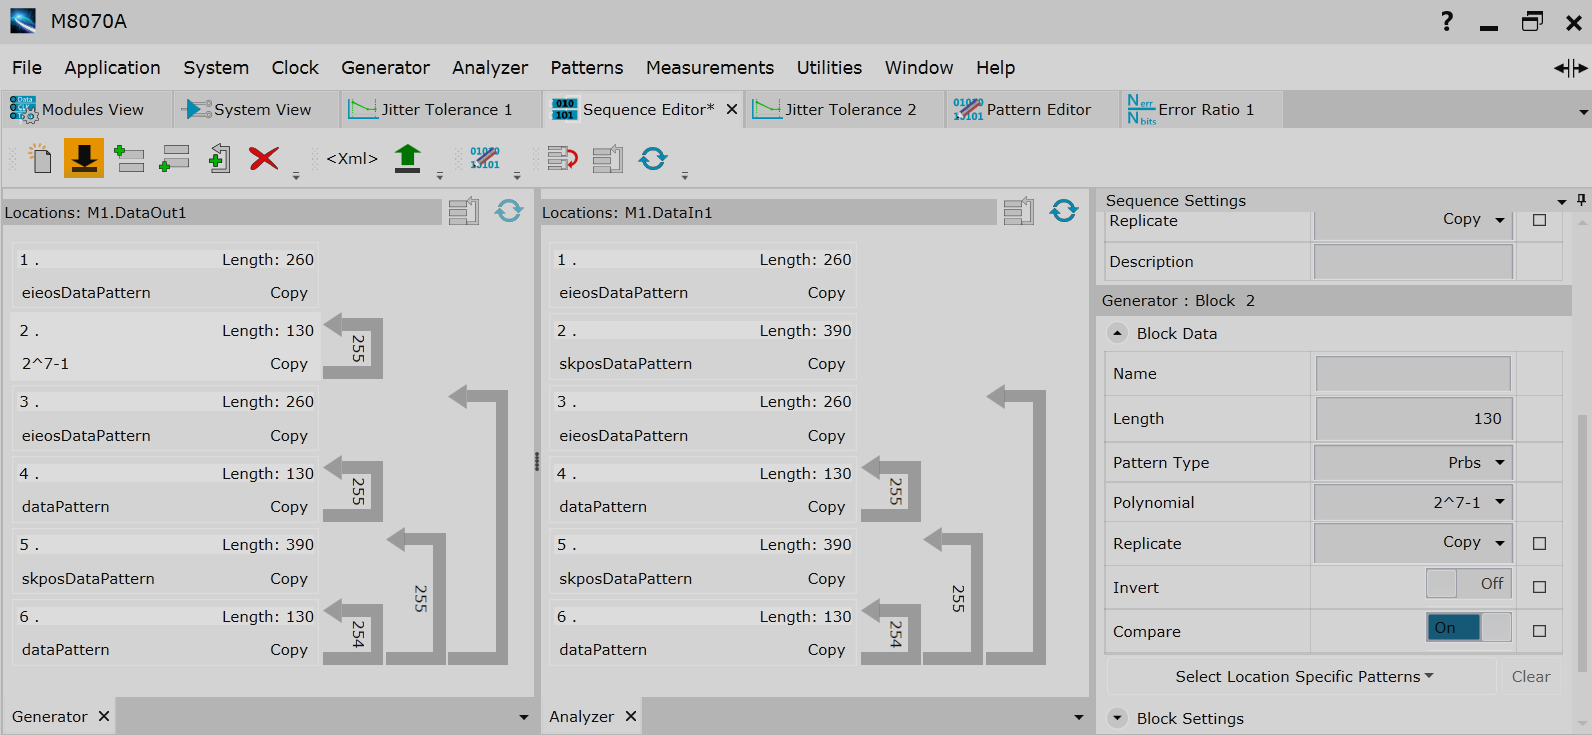Click the new sequence icon in toolbar
1592x735 pixels.
pyautogui.click(x=40, y=158)
